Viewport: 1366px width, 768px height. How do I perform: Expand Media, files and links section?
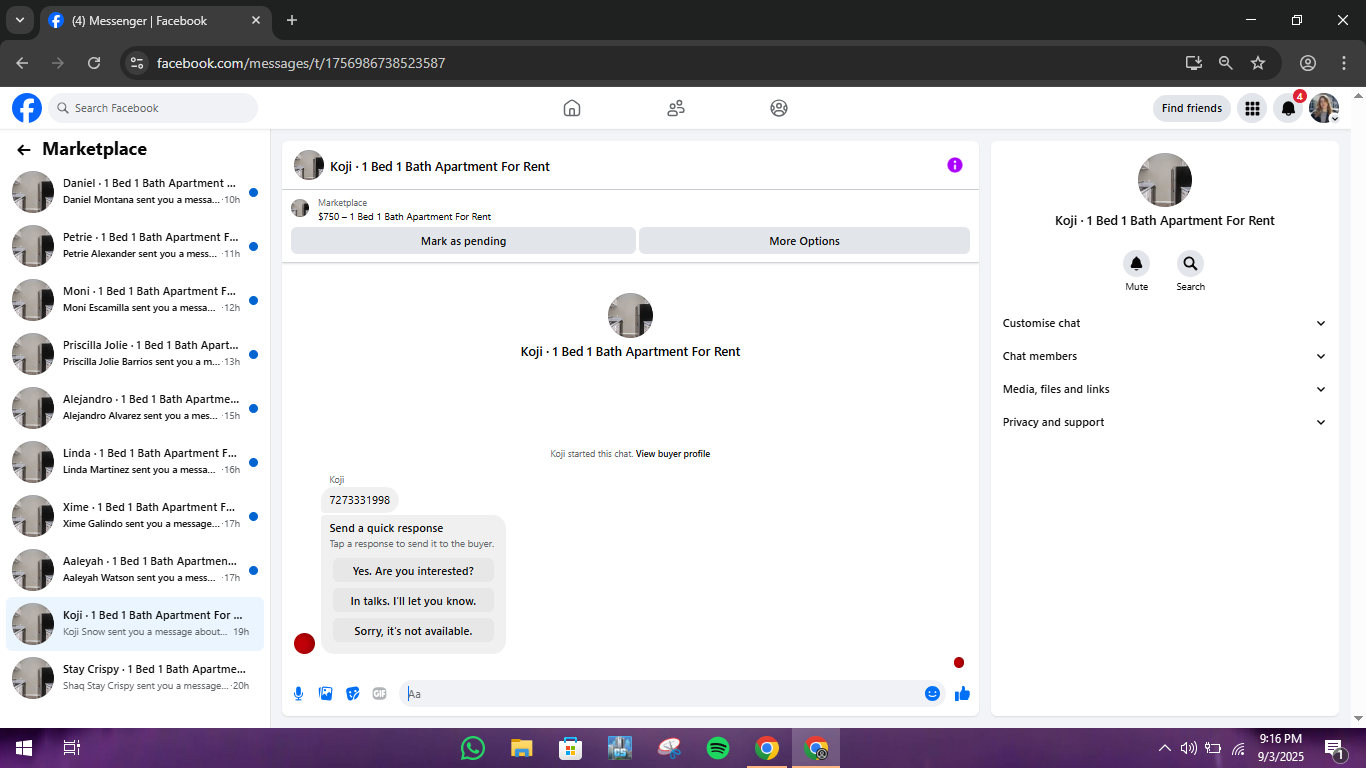[x=1164, y=389]
